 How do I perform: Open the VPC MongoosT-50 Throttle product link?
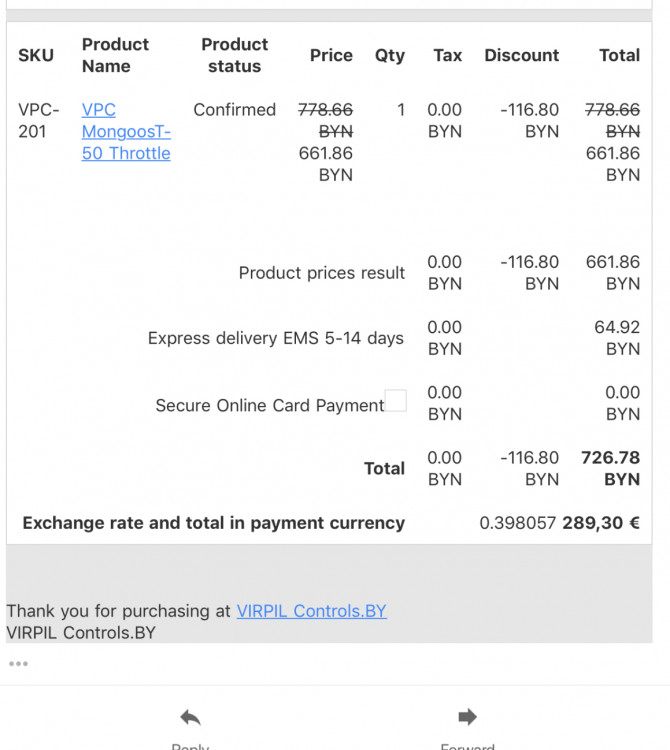[x=125, y=131]
